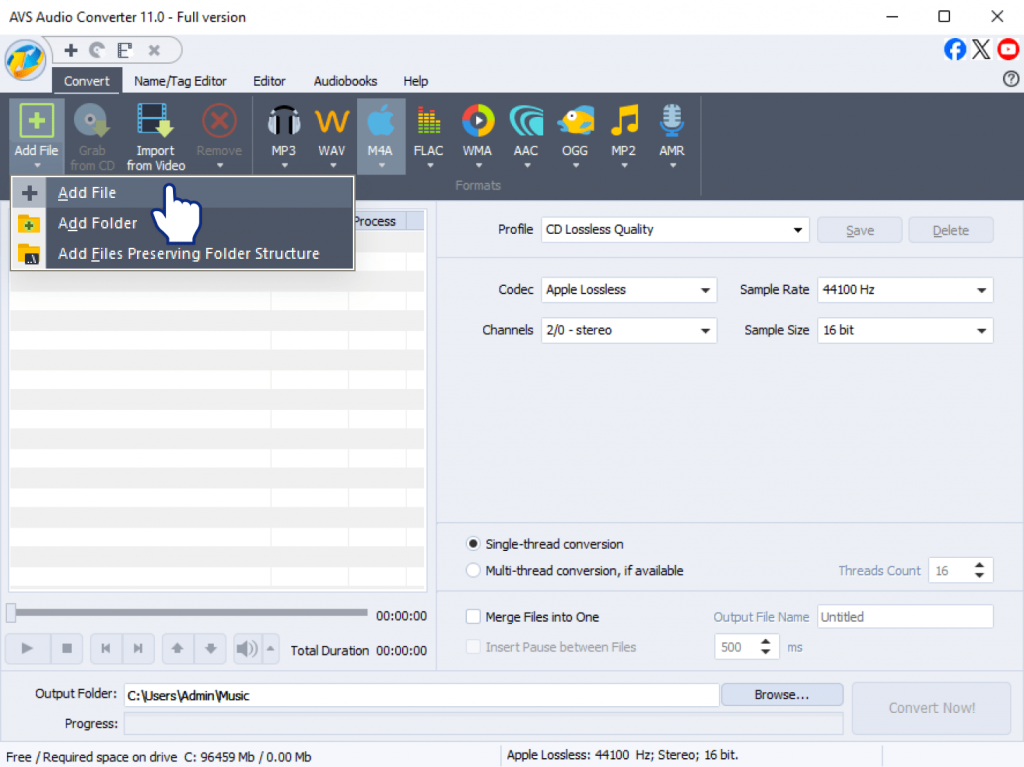Open the Codec dropdown
Viewport: 1024px width, 767px height.
tap(628, 290)
